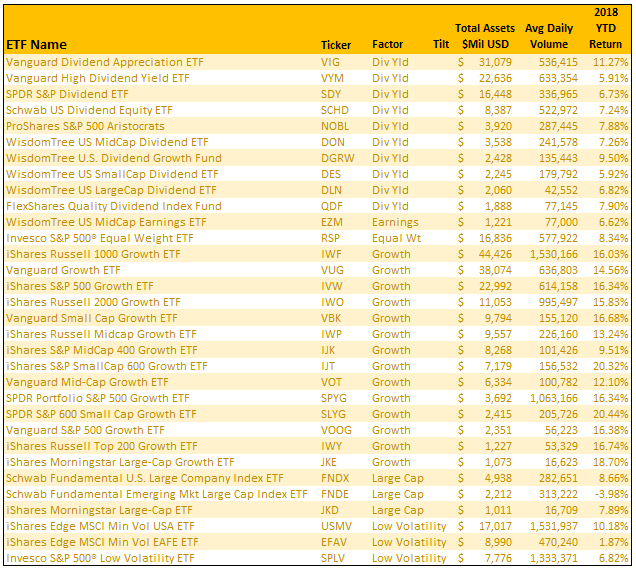Select 'iShares Edge MSCI Min Vol EAFE ETF' name

pyautogui.click(x=102, y=542)
